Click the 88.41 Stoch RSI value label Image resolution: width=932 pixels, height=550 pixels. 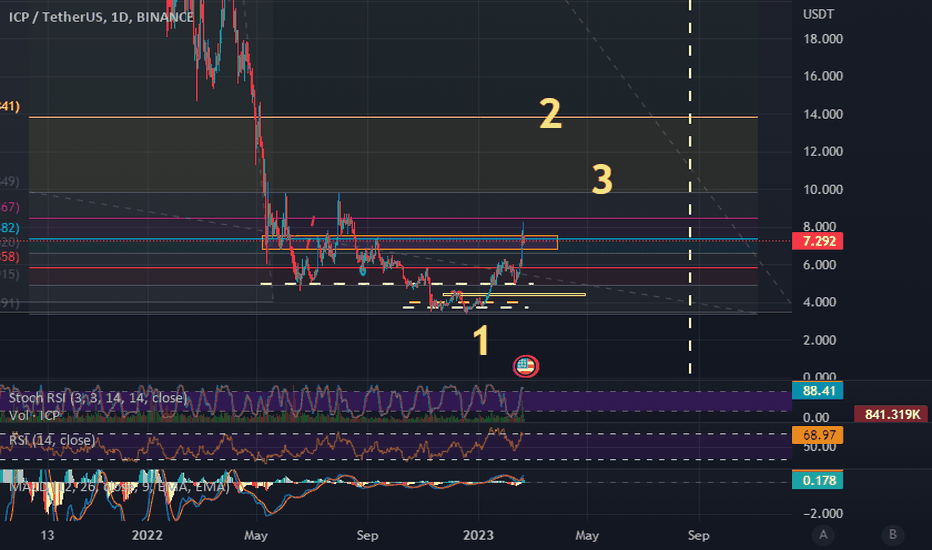click(x=818, y=391)
